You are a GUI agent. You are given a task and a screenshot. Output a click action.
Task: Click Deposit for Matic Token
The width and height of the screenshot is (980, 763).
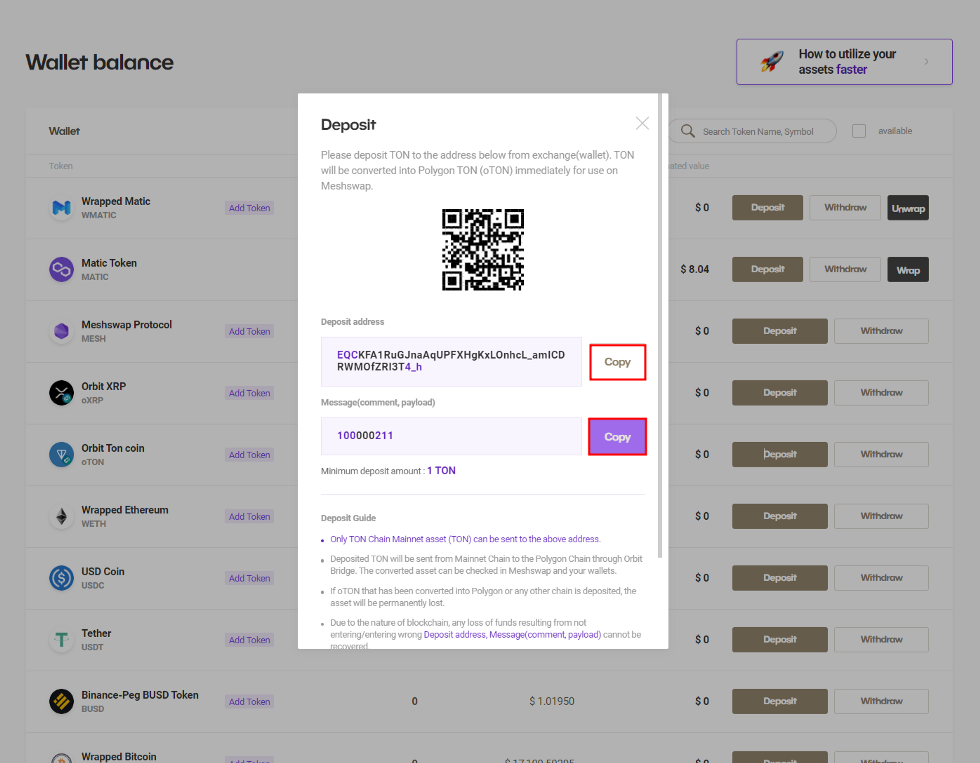[768, 269]
